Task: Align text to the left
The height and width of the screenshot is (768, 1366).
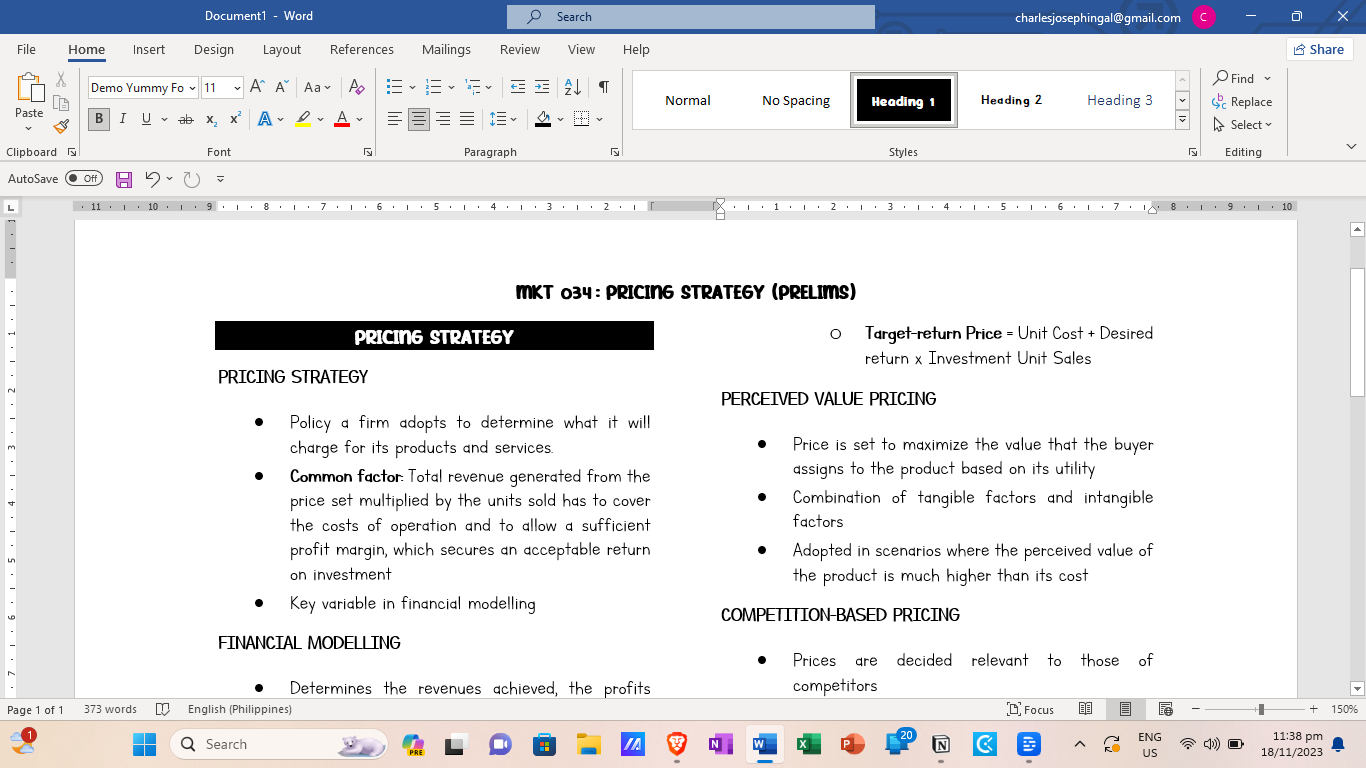Action: click(x=395, y=119)
